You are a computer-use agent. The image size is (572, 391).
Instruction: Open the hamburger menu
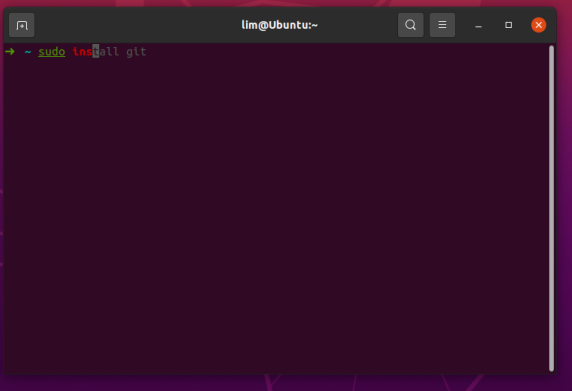(442, 25)
